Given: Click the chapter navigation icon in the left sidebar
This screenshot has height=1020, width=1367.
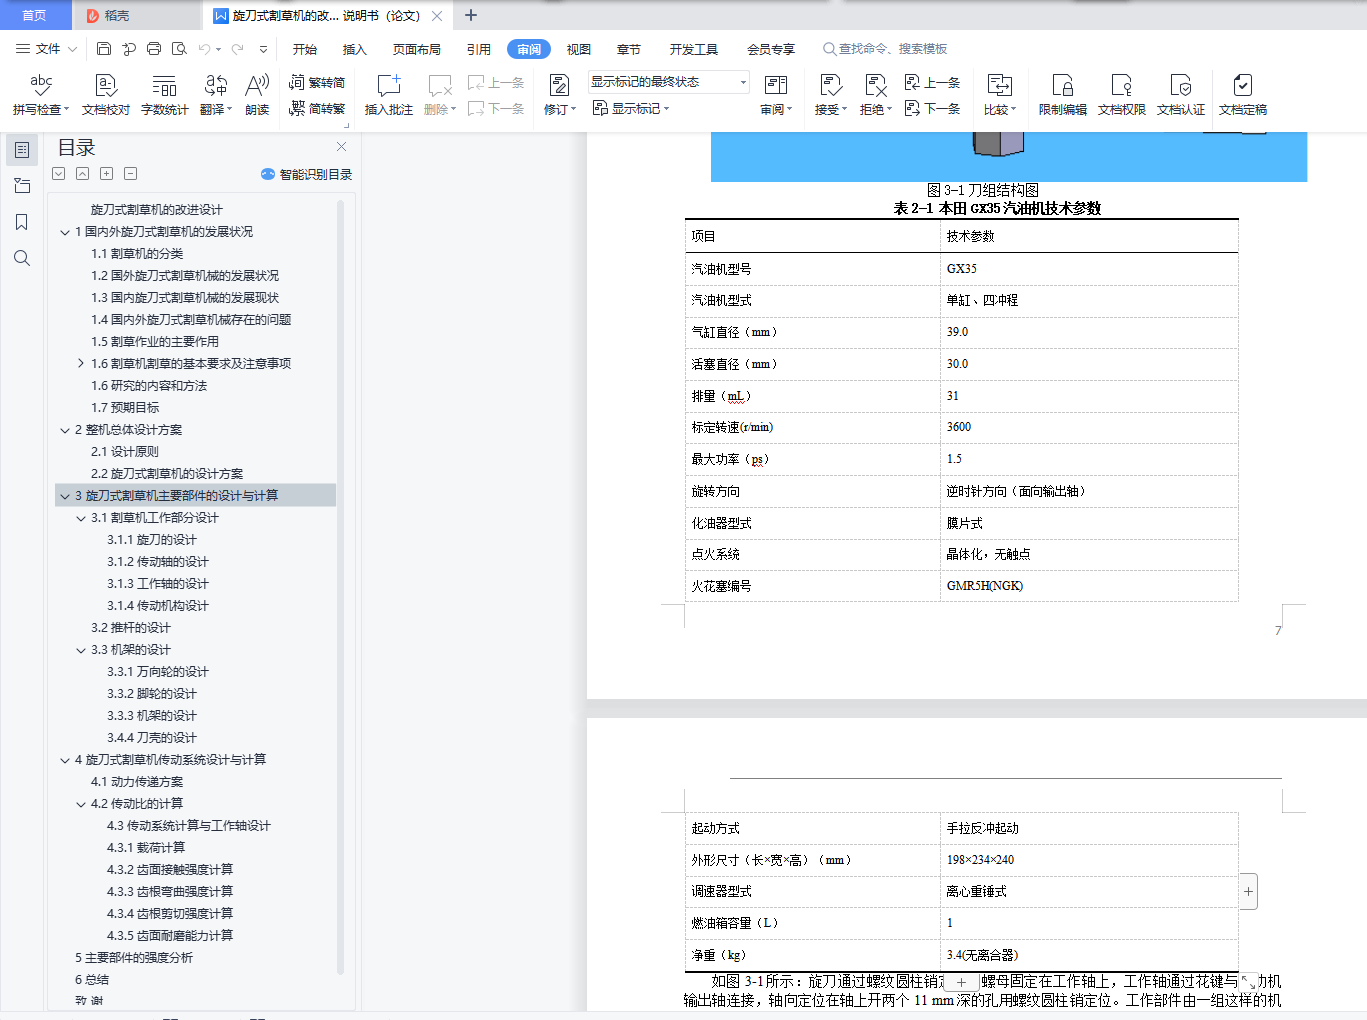Looking at the screenshot, I should pos(22,186).
